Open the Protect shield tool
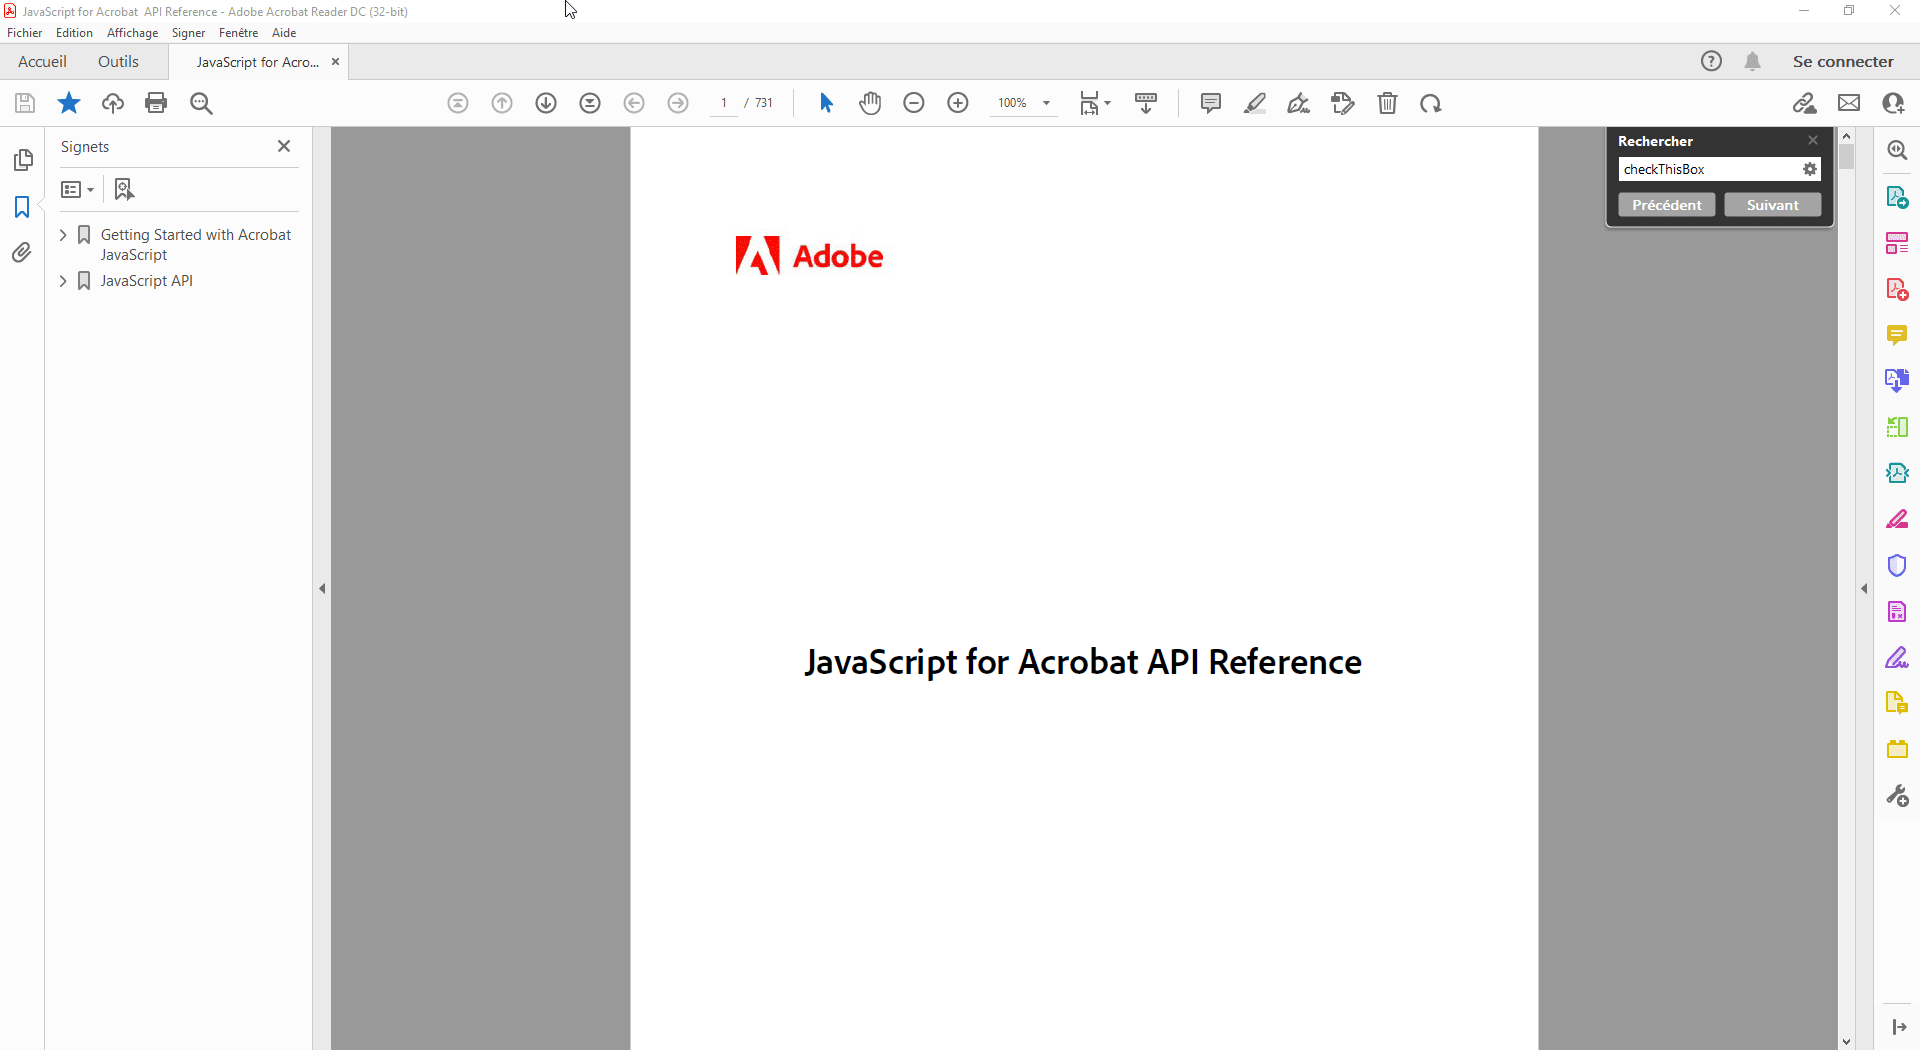1920x1050 pixels. point(1897,565)
